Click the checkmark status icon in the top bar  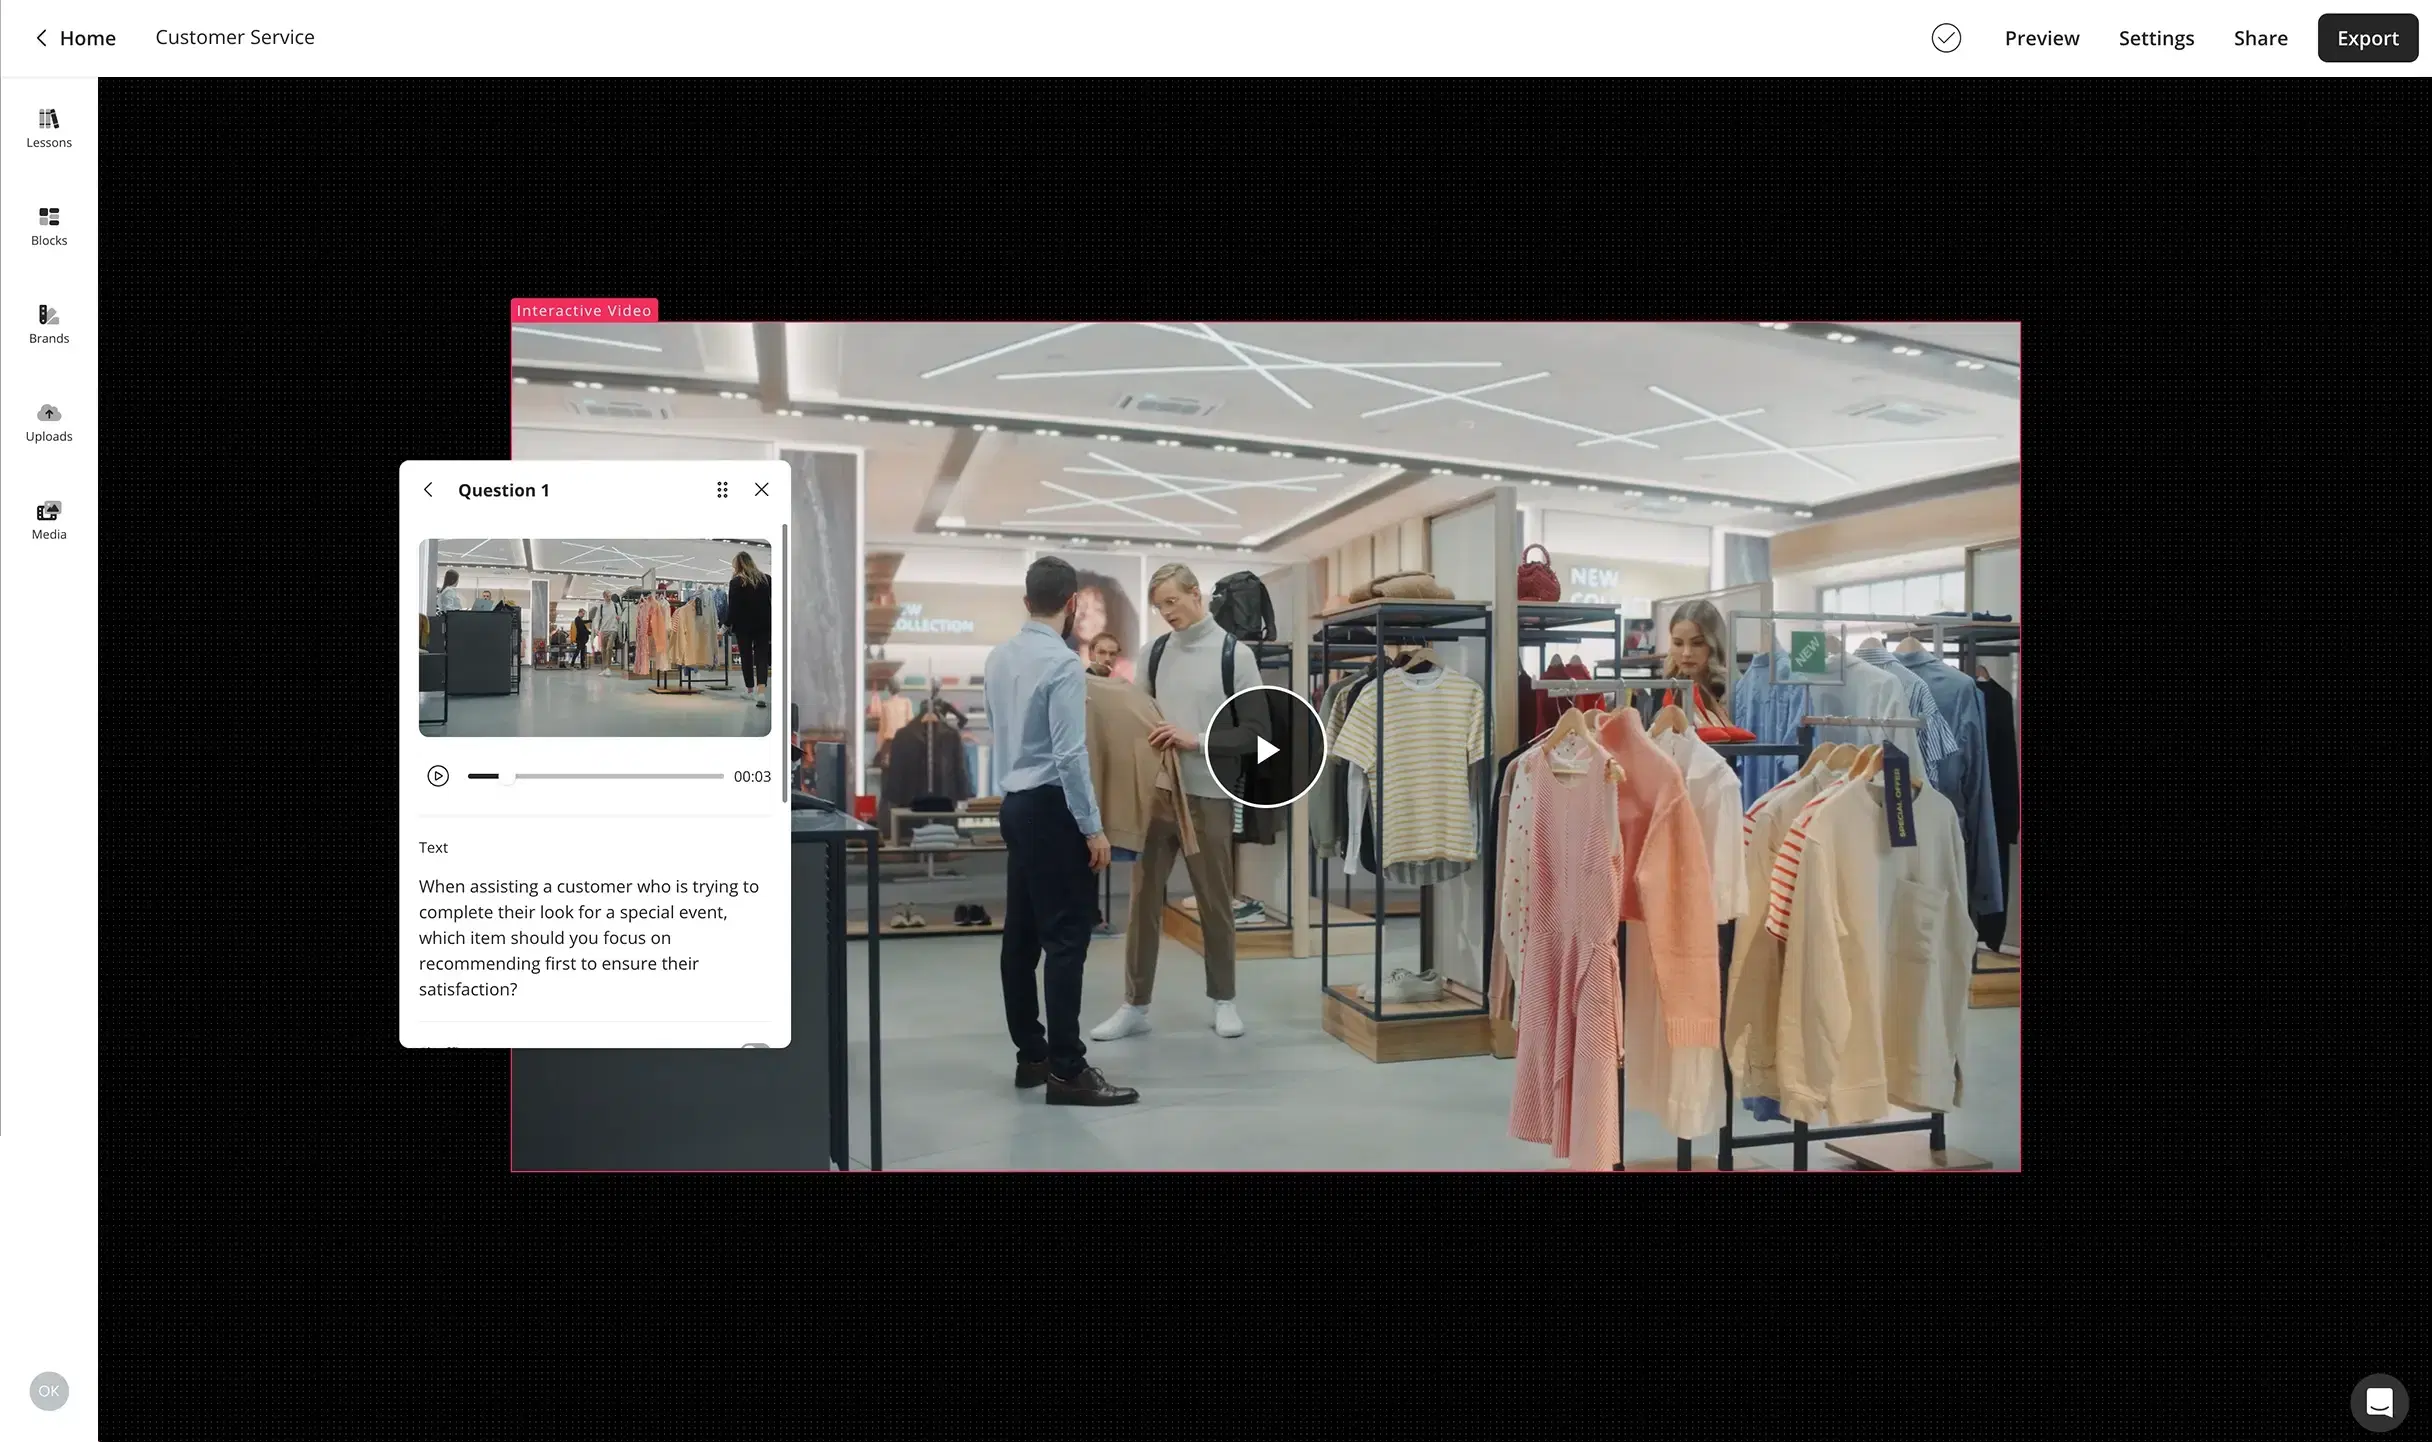coord(1946,37)
